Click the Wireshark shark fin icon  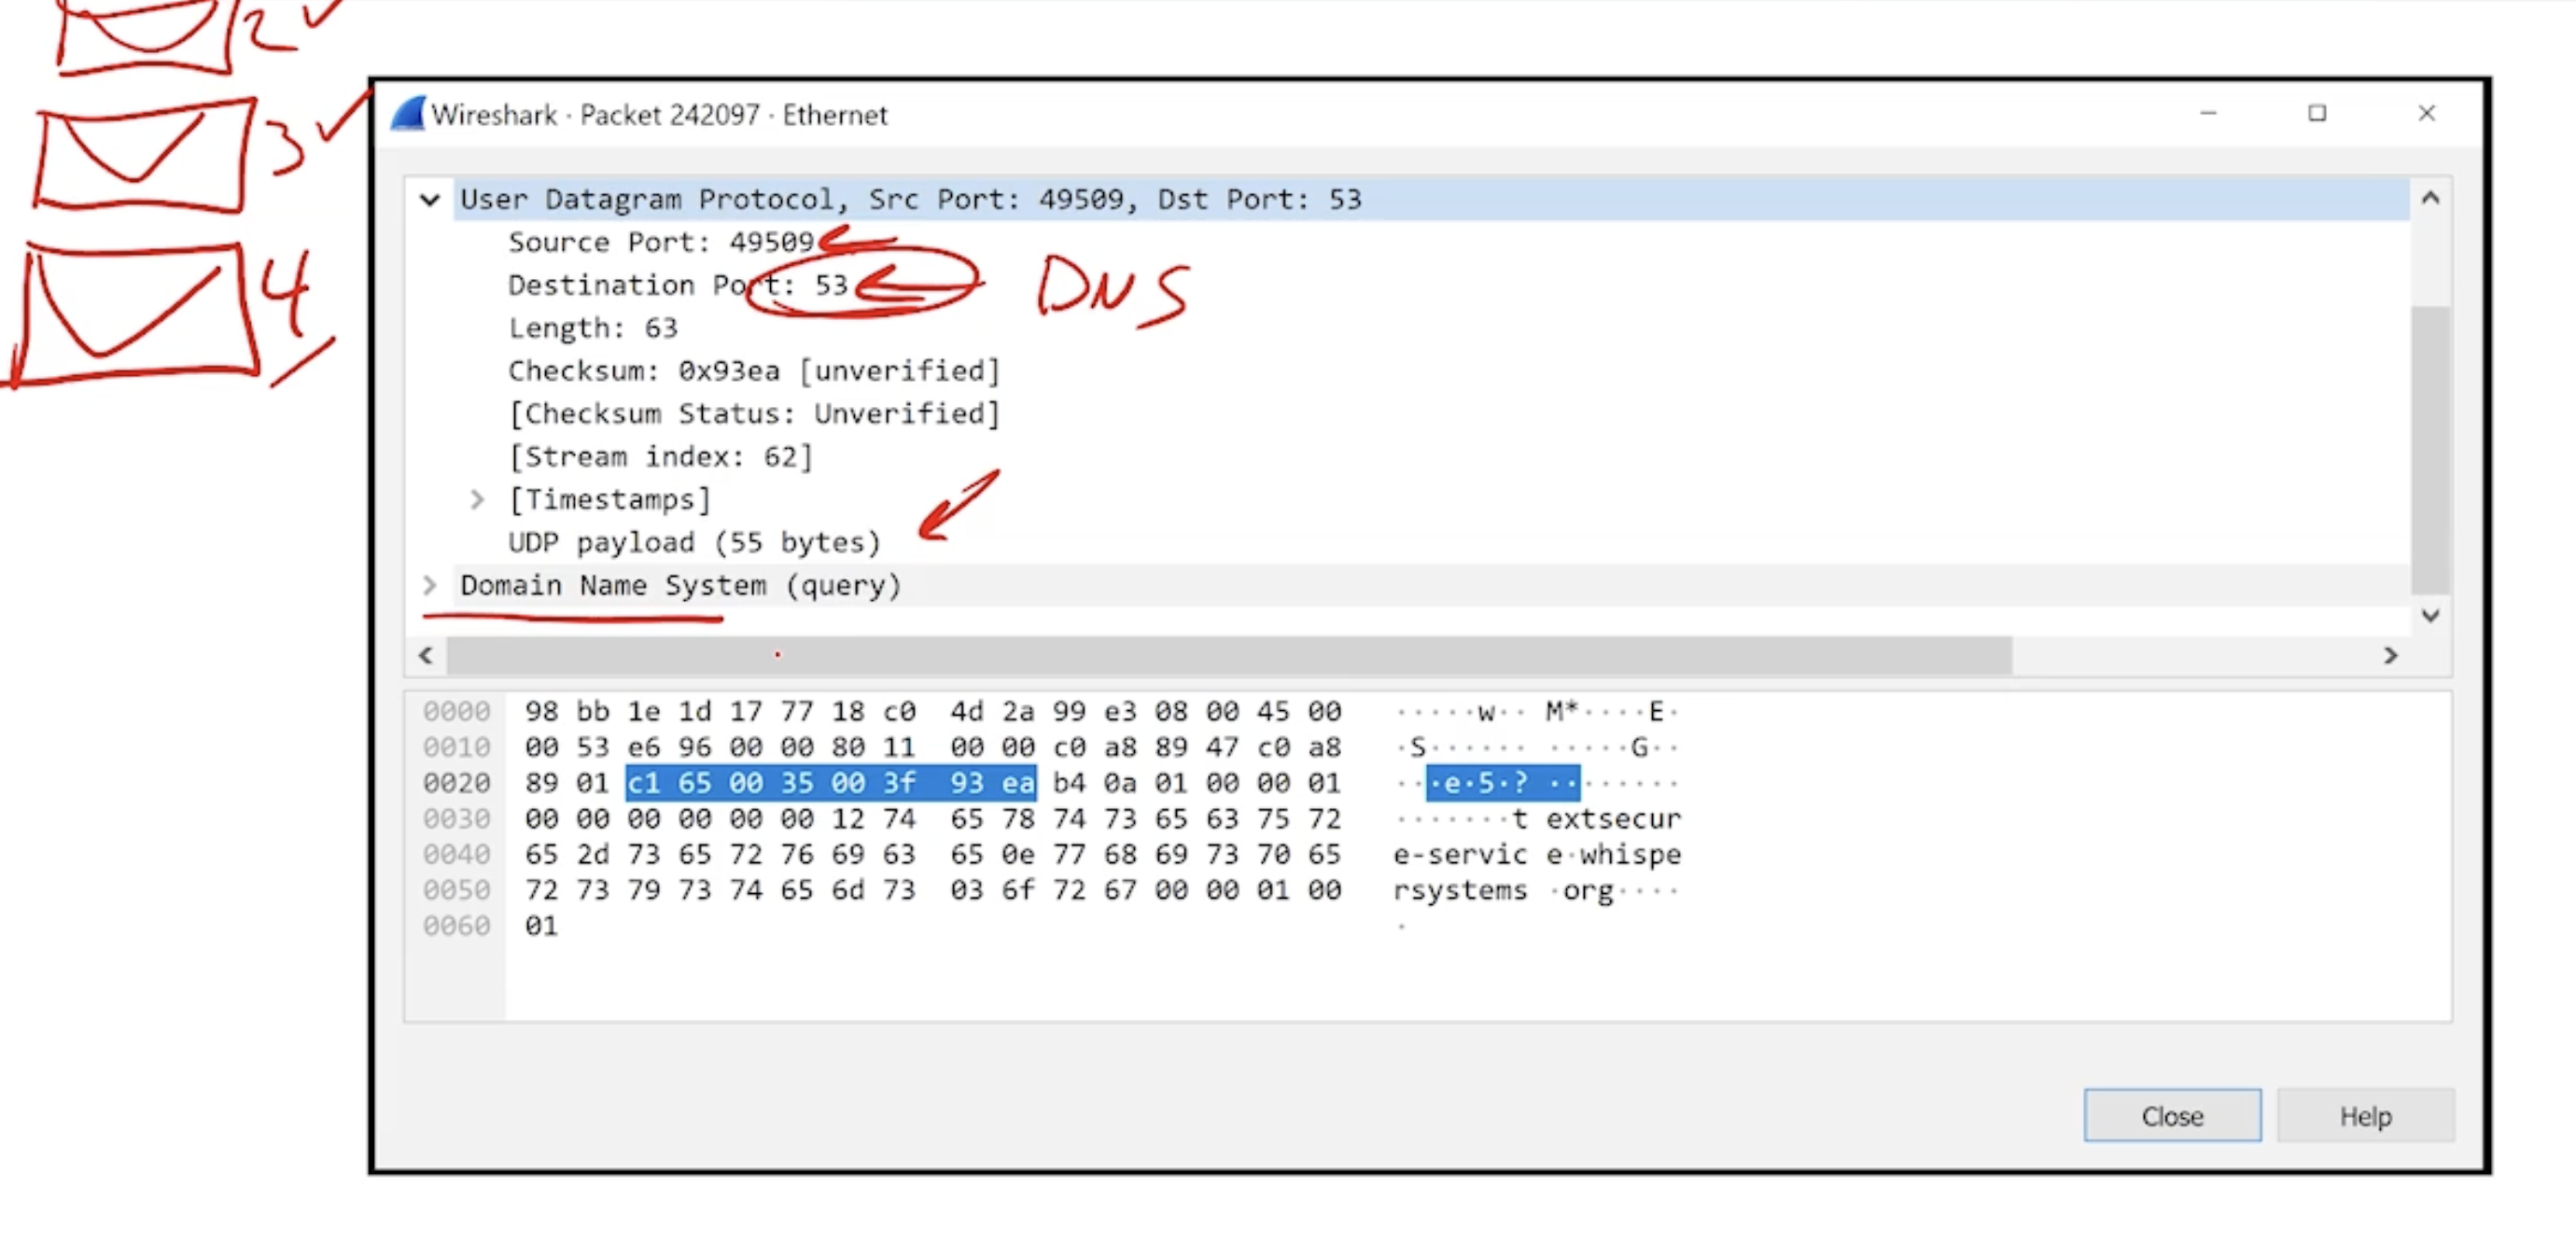click(x=408, y=114)
